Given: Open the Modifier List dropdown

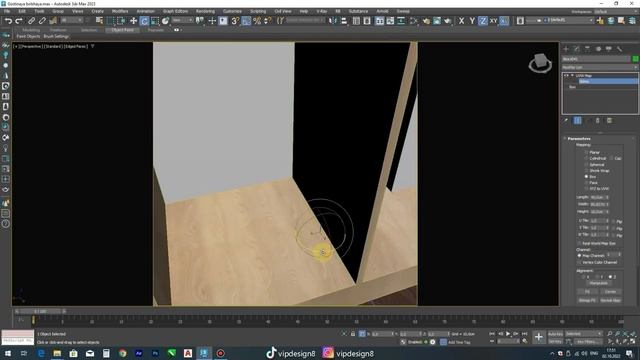Looking at the screenshot, I should click(600, 67).
